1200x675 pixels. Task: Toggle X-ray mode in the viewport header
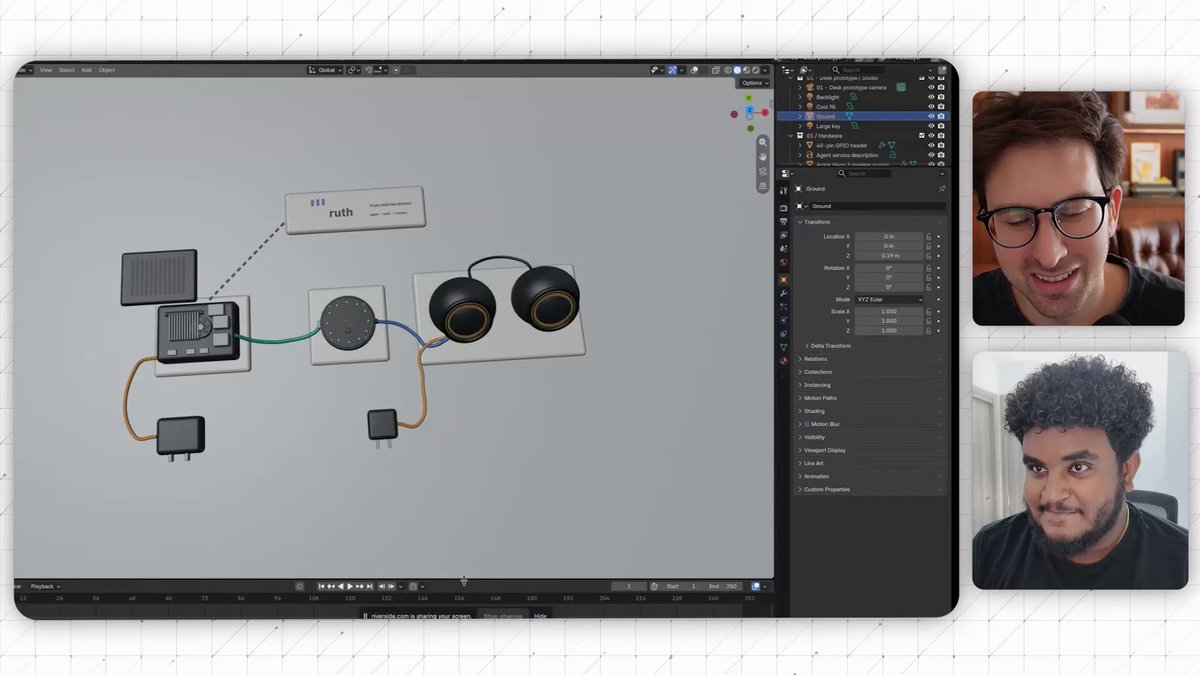point(716,70)
